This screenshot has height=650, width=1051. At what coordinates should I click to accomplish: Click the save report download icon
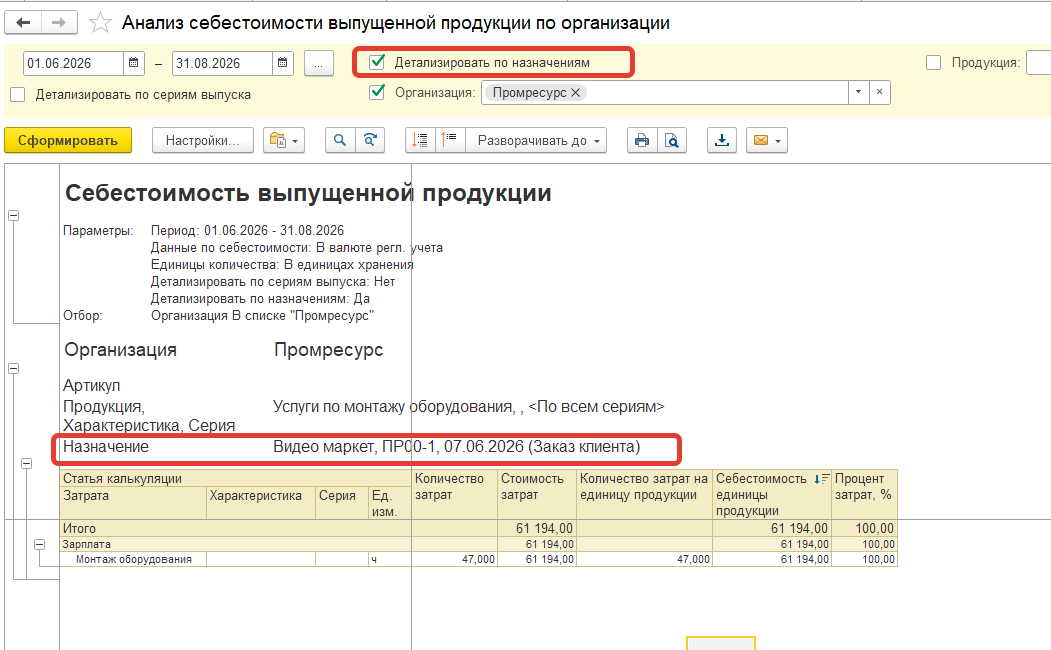[722, 141]
